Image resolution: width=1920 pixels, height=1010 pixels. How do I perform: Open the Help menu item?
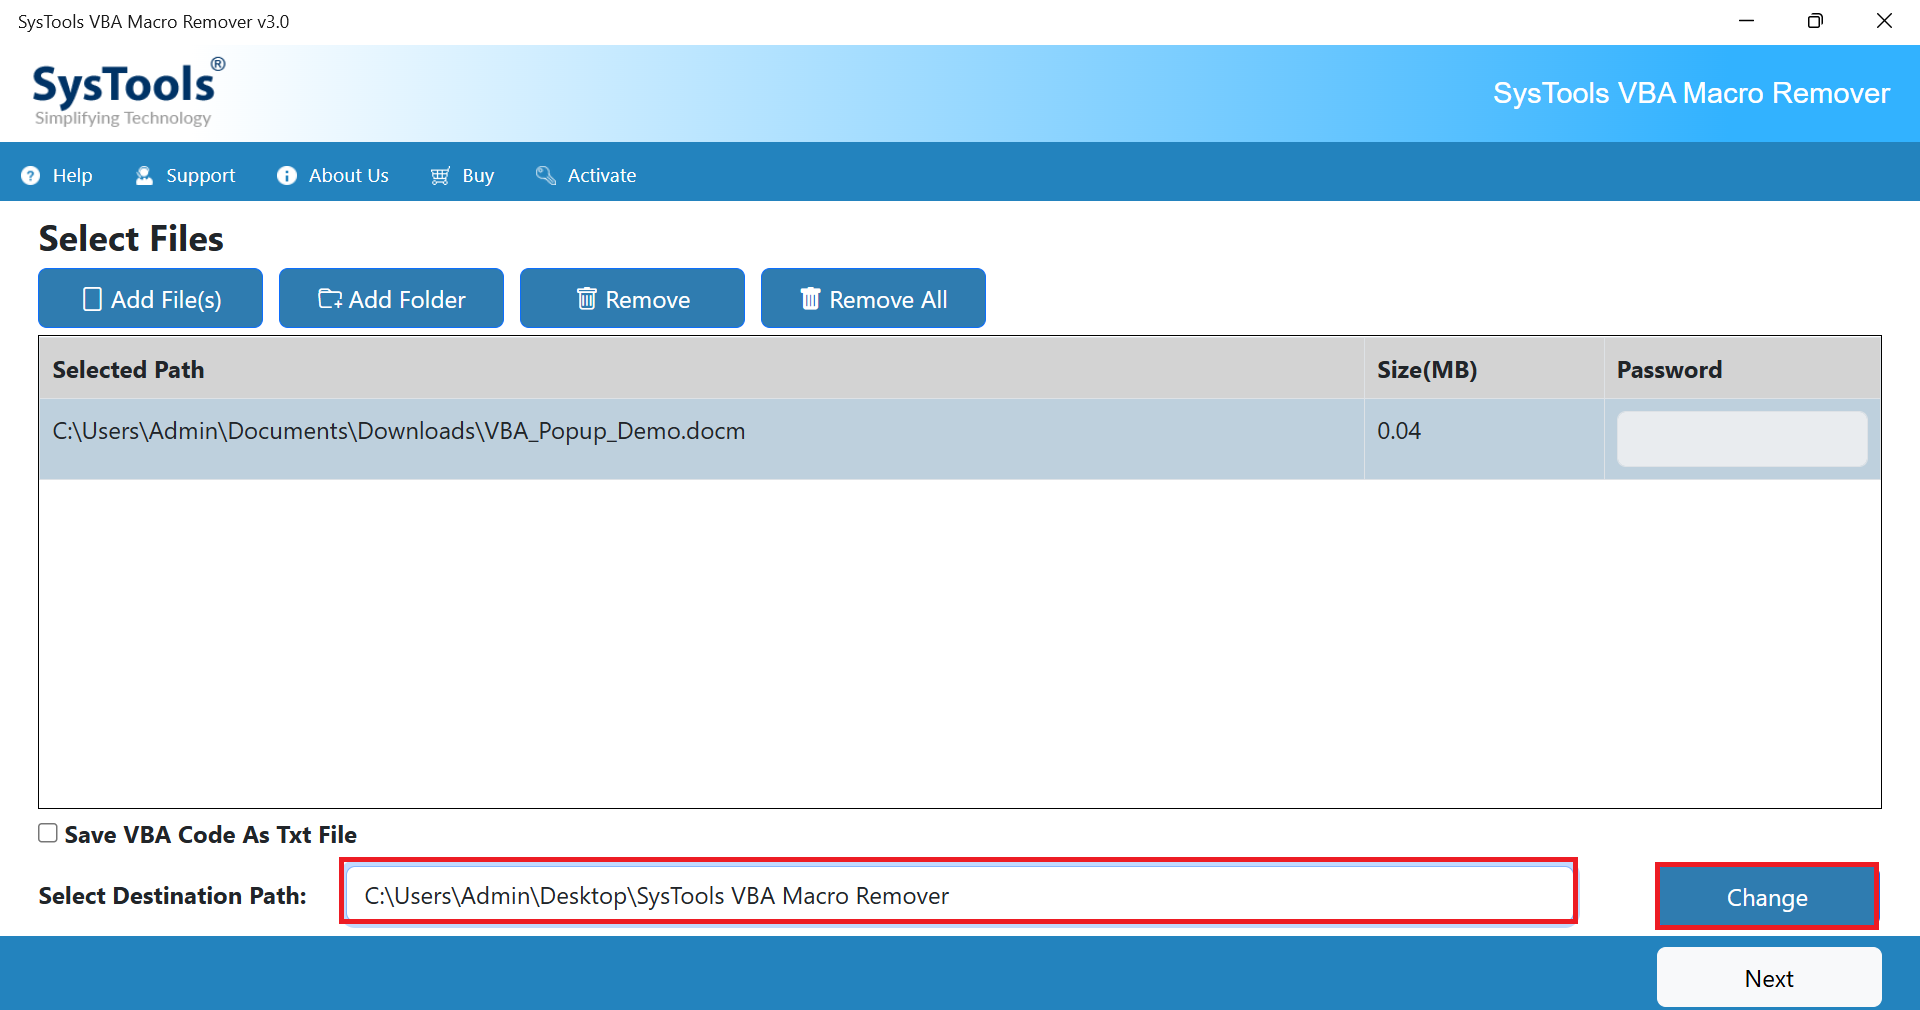(58, 176)
